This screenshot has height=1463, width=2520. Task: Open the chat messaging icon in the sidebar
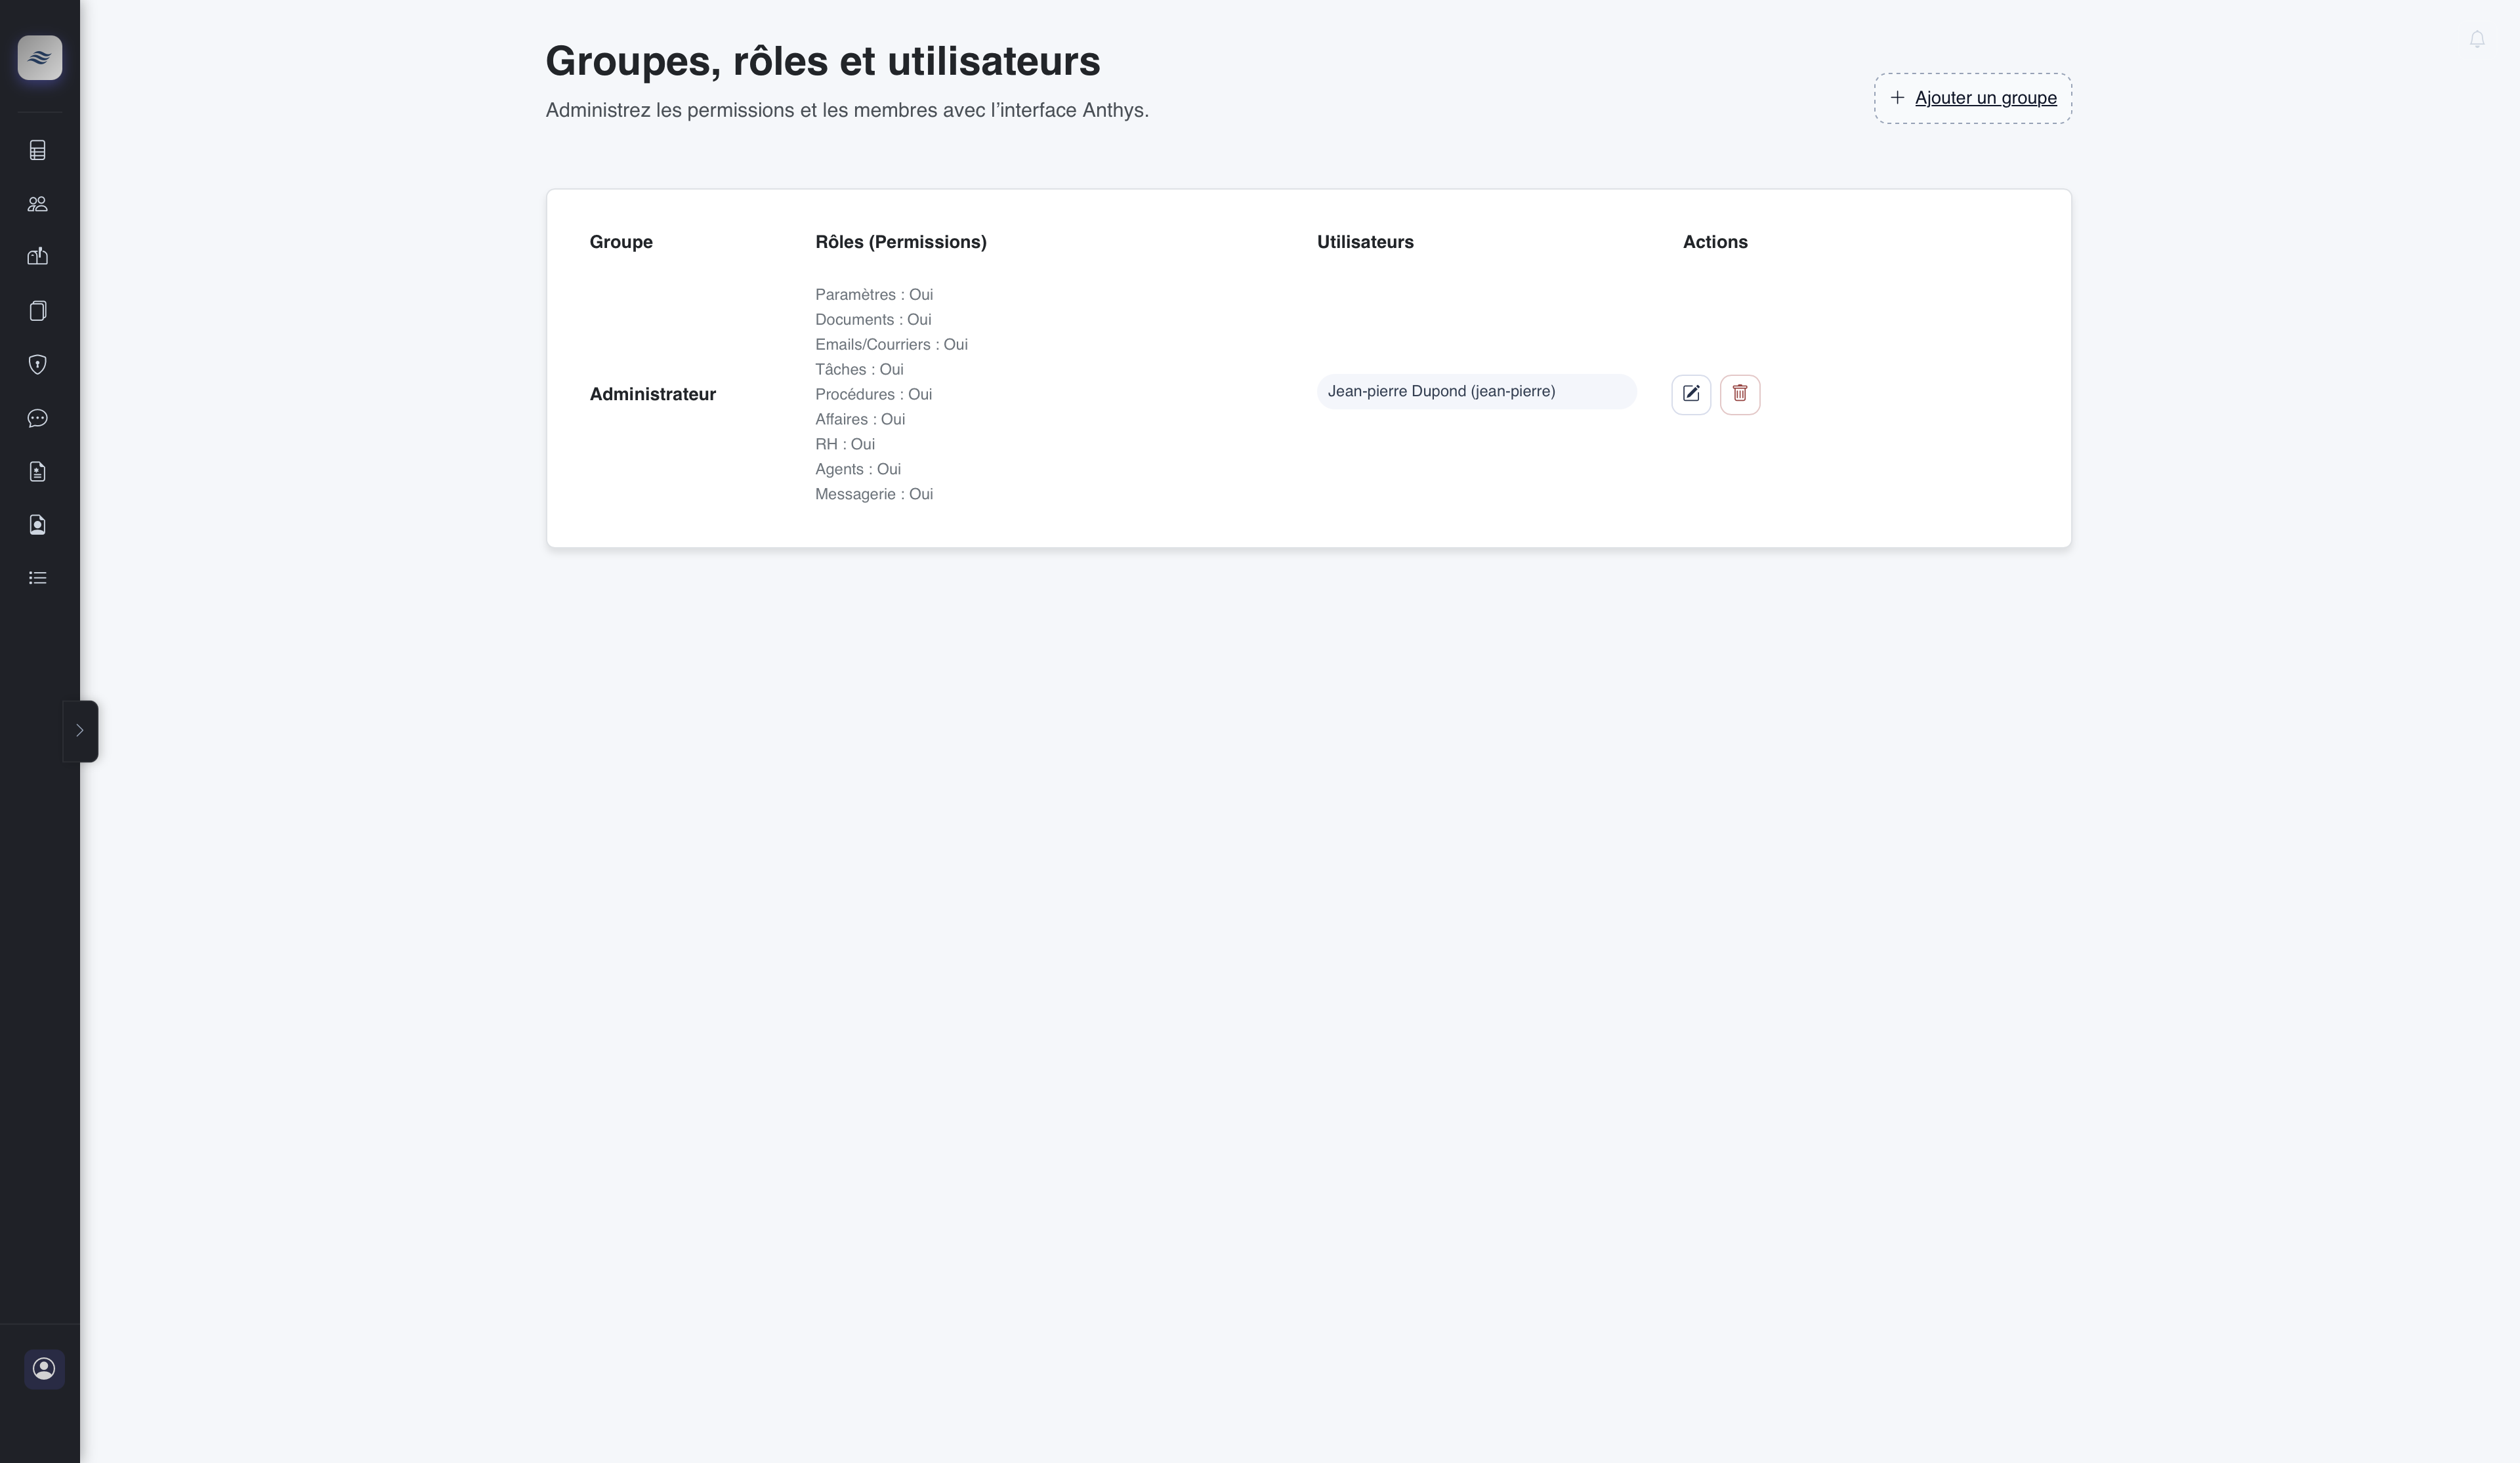click(38, 418)
